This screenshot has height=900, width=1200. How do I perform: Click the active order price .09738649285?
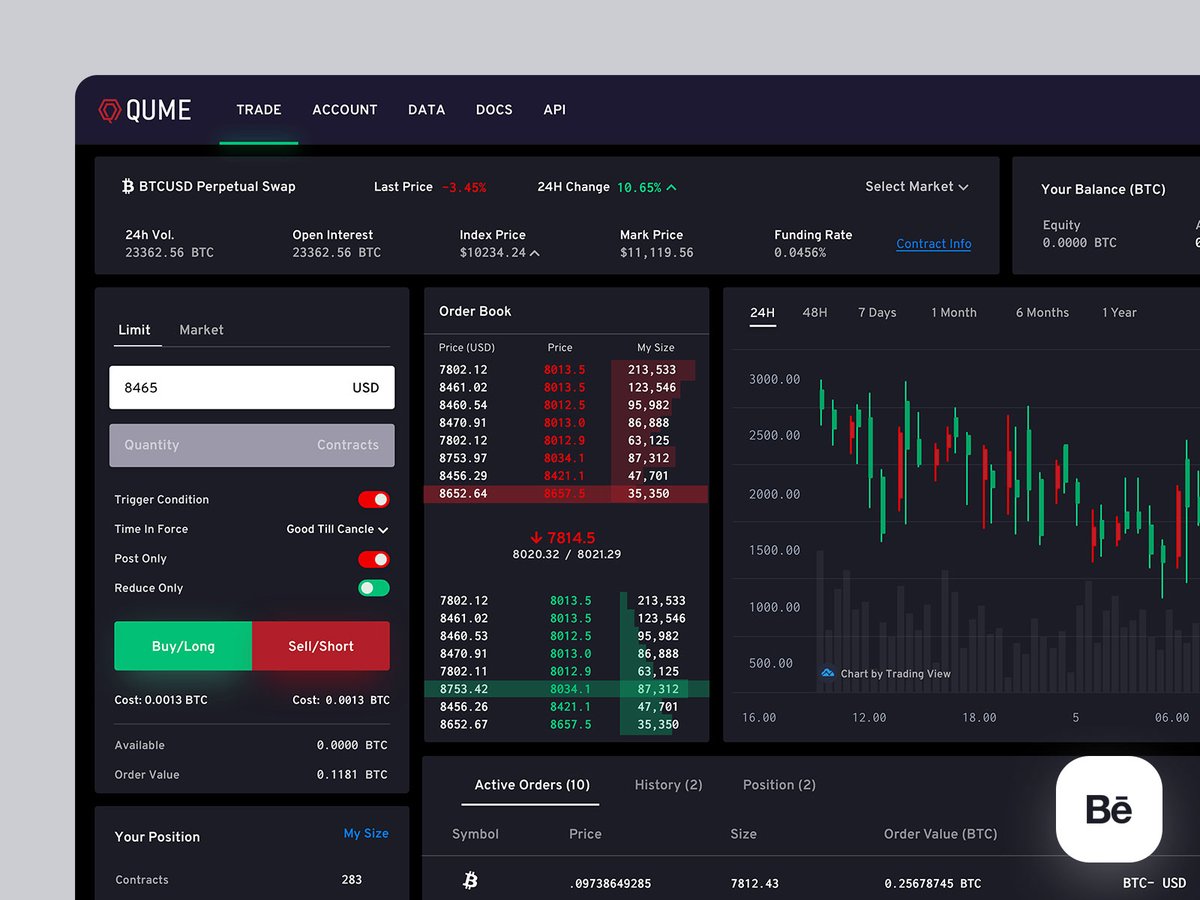[x=610, y=884]
